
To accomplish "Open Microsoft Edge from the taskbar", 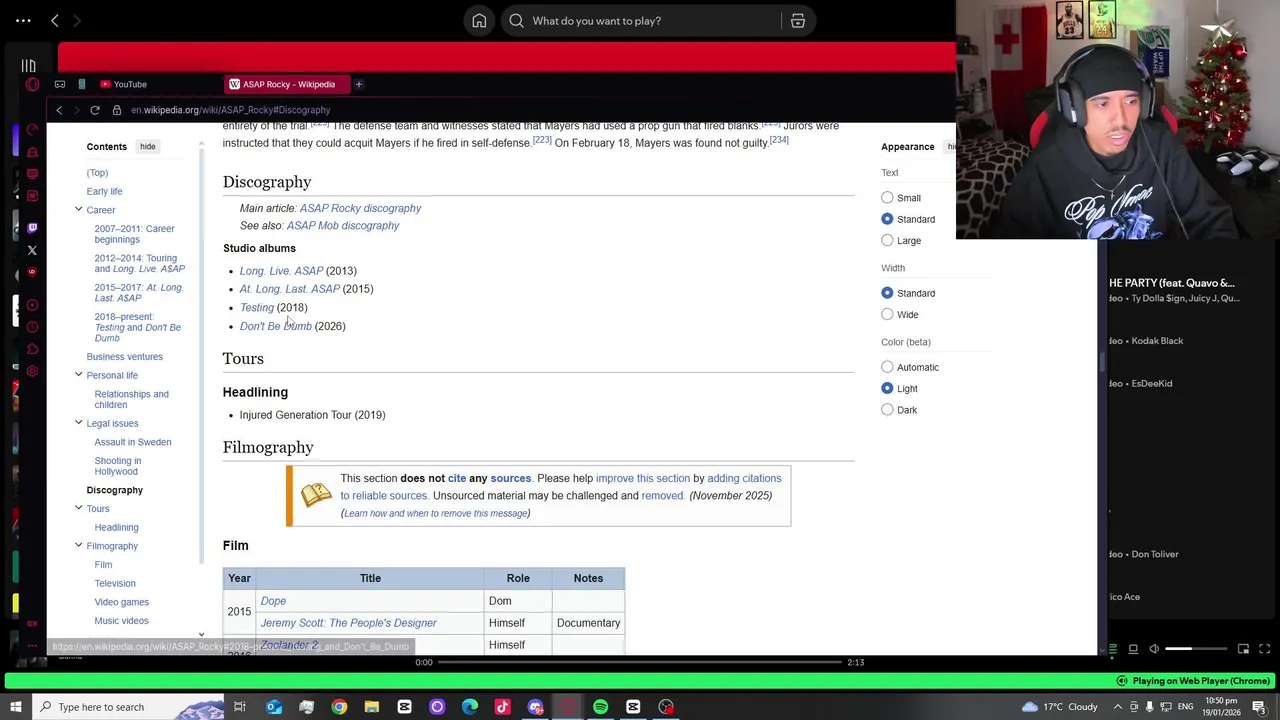I will coord(470,707).
